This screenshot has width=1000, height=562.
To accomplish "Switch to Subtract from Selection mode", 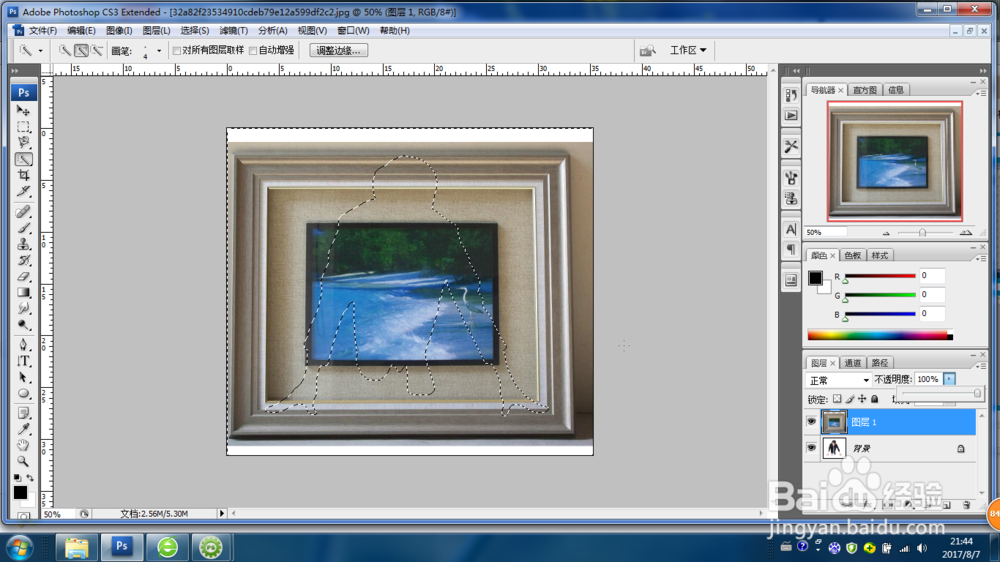I will pos(97,50).
